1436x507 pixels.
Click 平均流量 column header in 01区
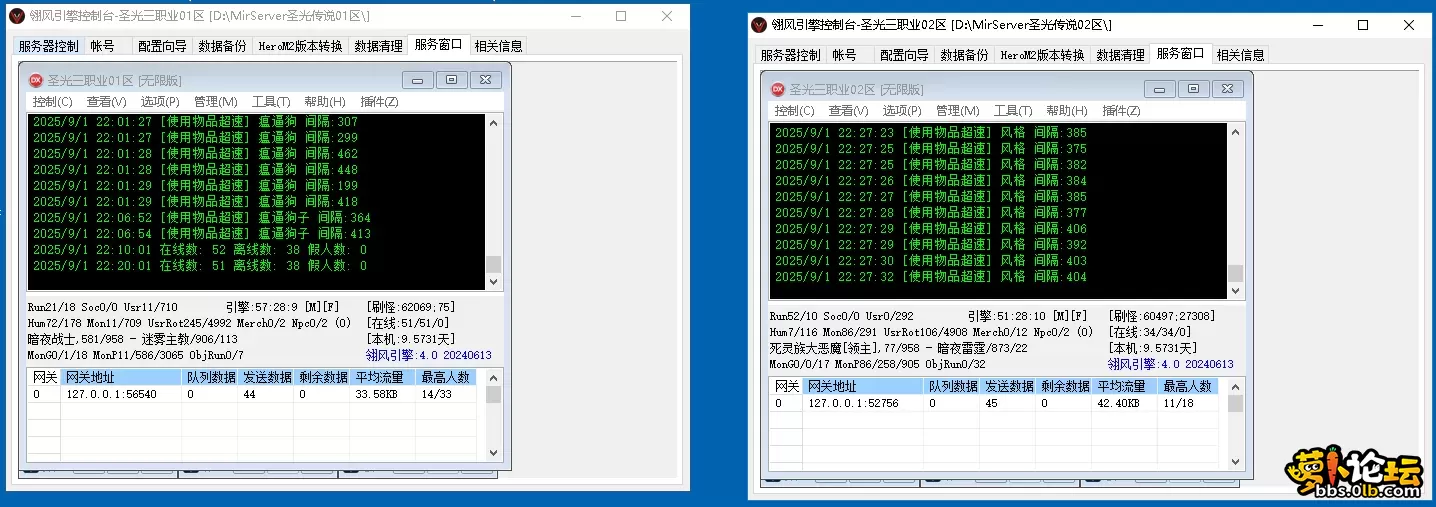click(x=378, y=377)
